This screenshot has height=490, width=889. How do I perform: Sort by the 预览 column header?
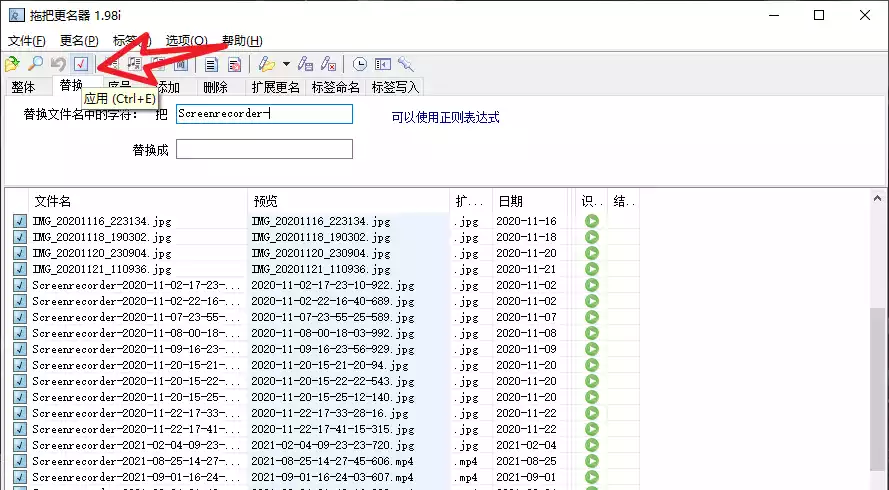pos(349,201)
